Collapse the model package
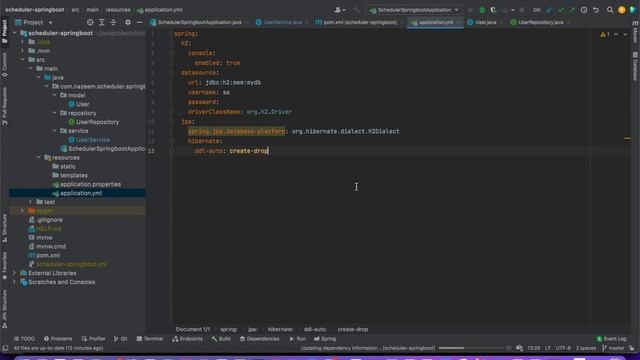The height and width of the screenshot is (360, 640). tap(54, 95)
